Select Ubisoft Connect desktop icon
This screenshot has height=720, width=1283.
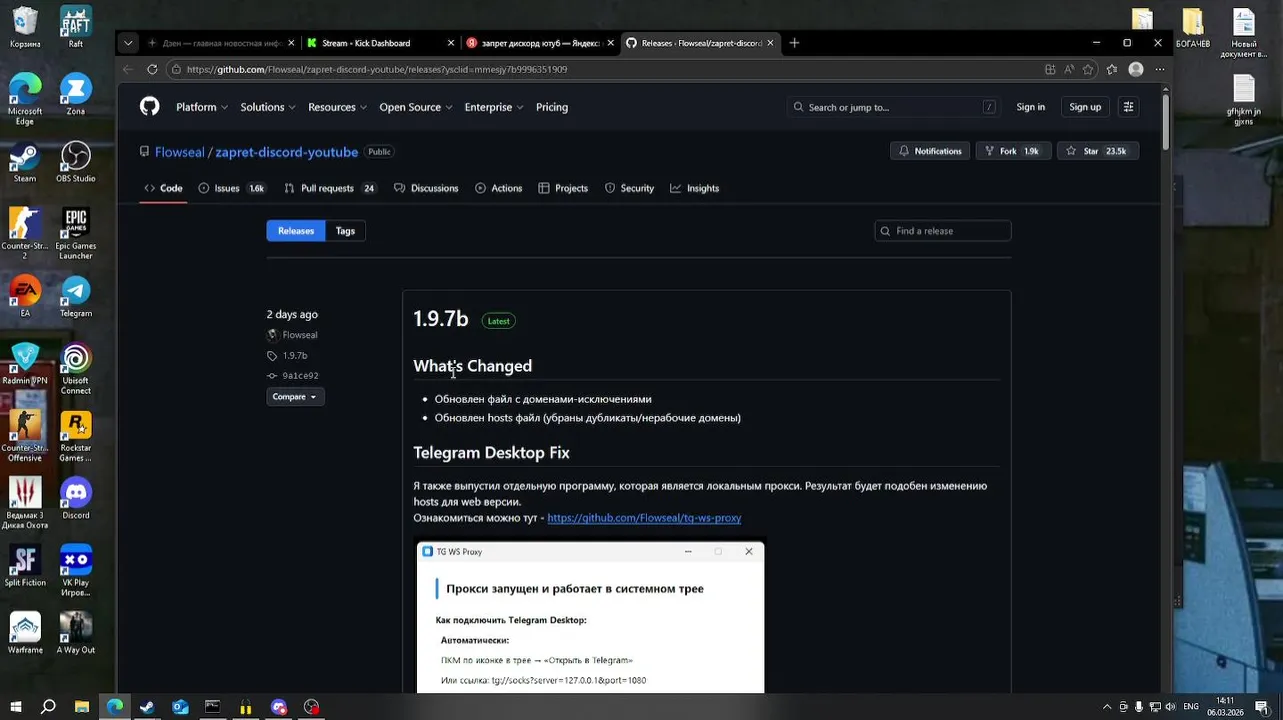(76, 369)
